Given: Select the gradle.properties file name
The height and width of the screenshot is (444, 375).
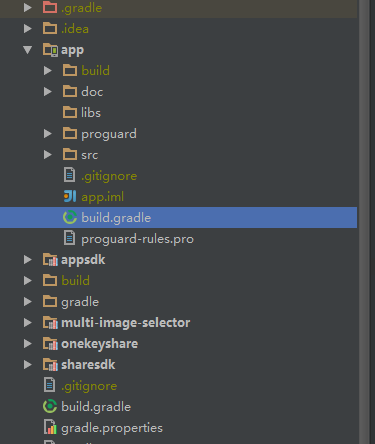Looking at the screenshot, I should click(112, 428).
